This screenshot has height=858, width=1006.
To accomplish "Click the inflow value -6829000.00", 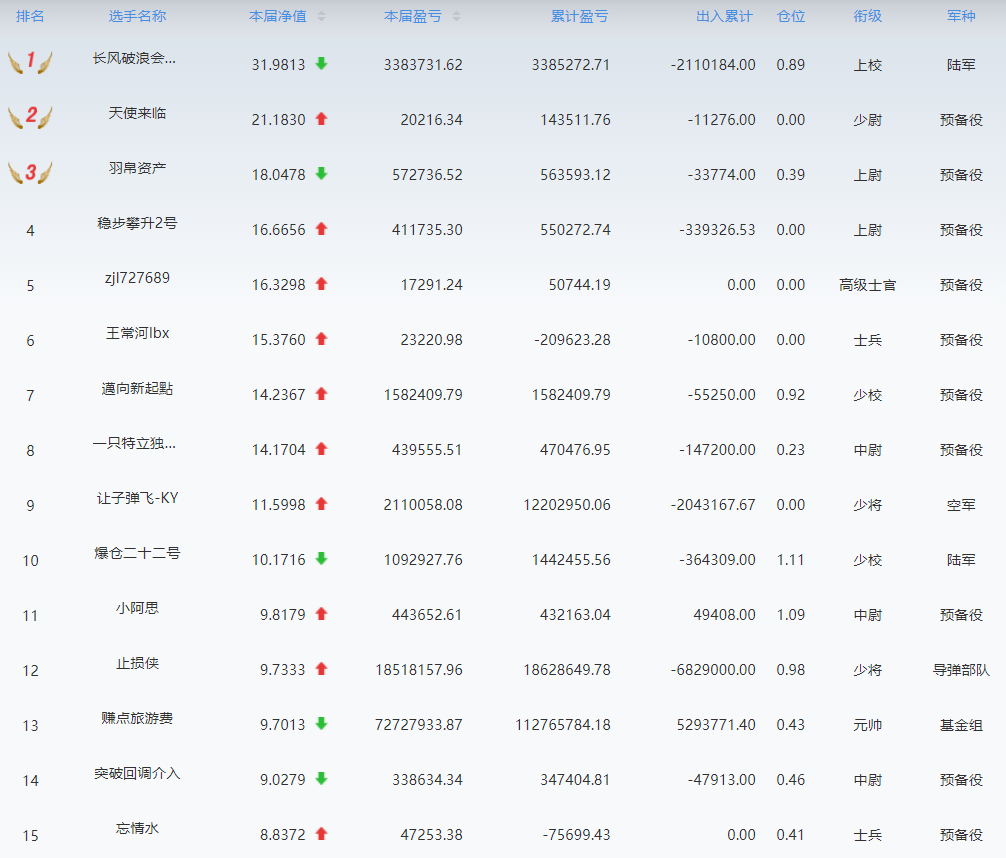I will 713,670.
